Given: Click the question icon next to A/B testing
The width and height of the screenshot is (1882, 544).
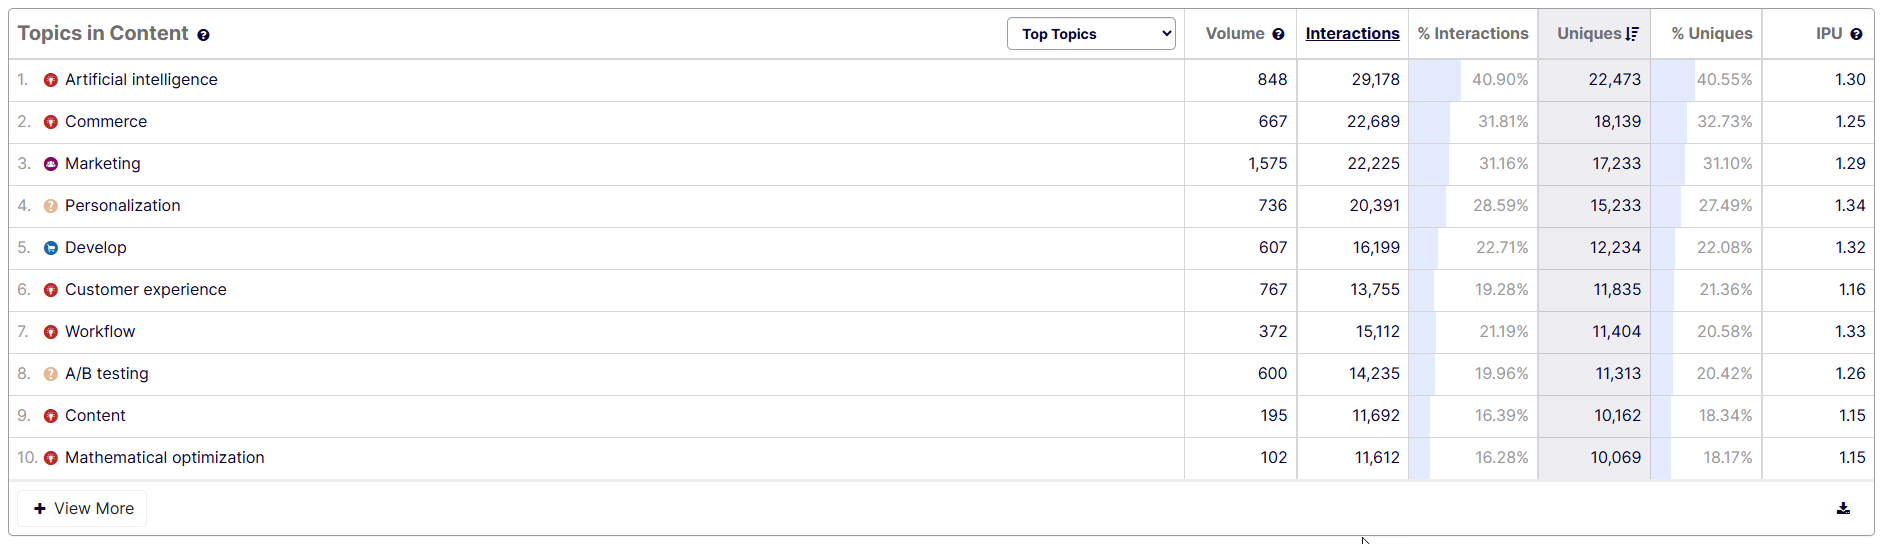Looking at the screenshot, I should [x=51, y=374].
